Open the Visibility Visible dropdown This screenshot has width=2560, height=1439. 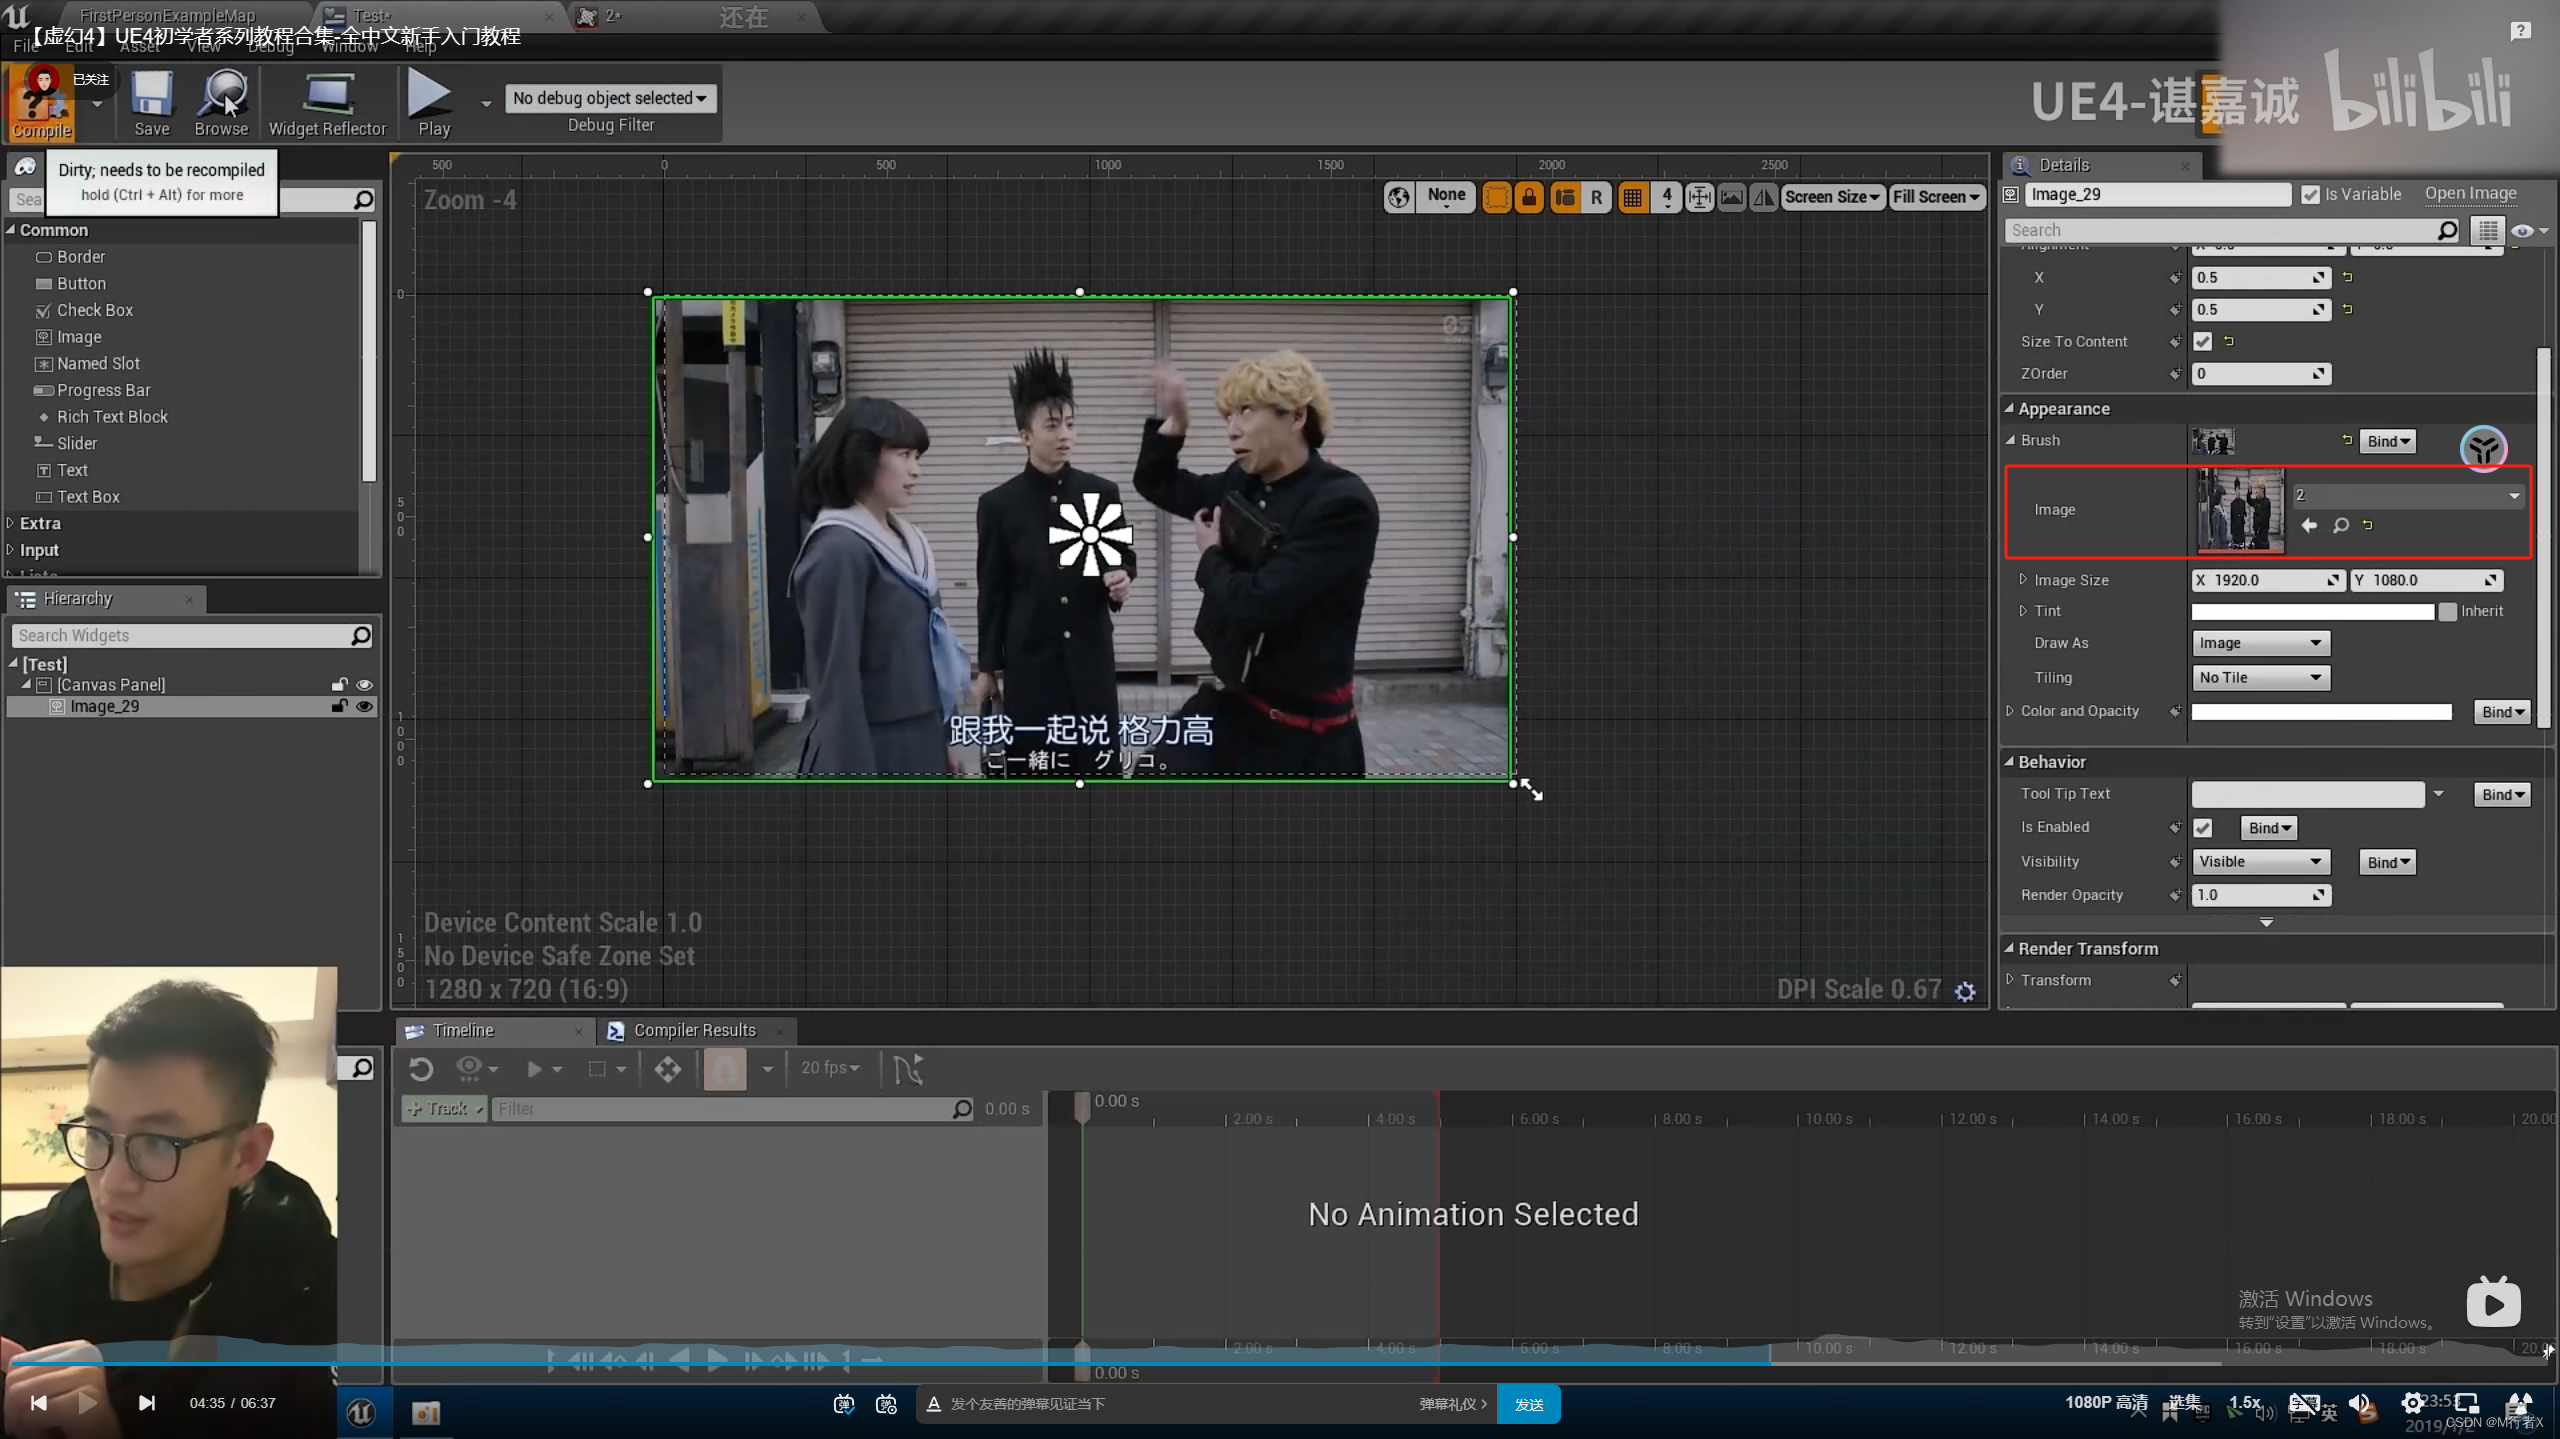pos(2260,862)
